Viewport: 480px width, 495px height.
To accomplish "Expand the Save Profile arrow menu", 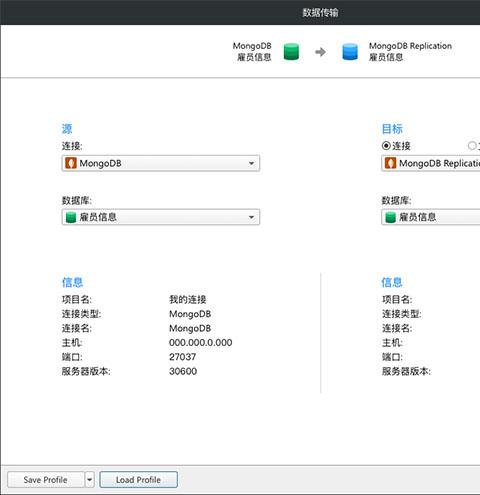I will click(x=89, y=480).
